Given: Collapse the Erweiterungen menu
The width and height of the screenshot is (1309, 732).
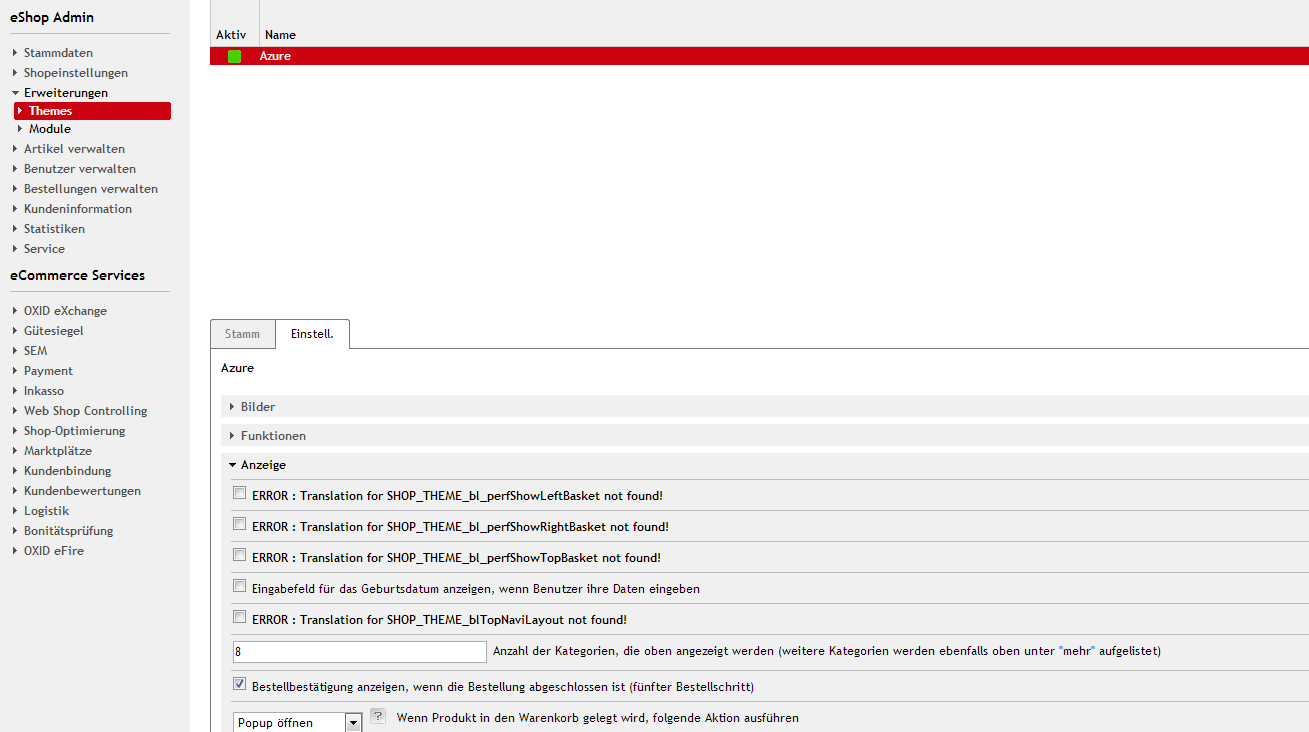Looking at the screenshot, I should pyautogui.click(x=66, y=93).
